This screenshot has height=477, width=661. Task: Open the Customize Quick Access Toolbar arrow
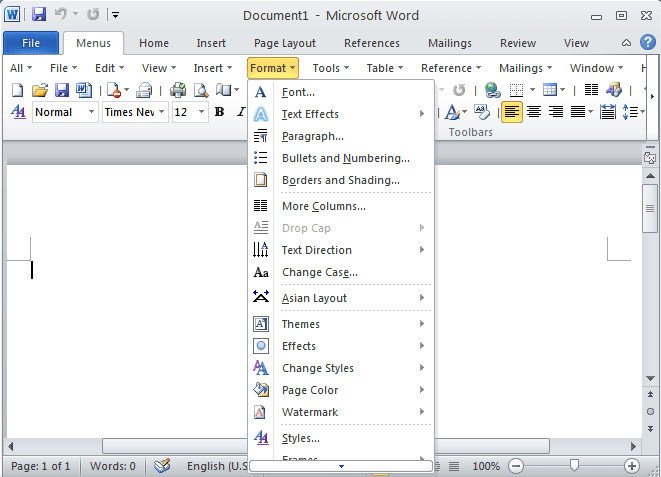point(115,15)
